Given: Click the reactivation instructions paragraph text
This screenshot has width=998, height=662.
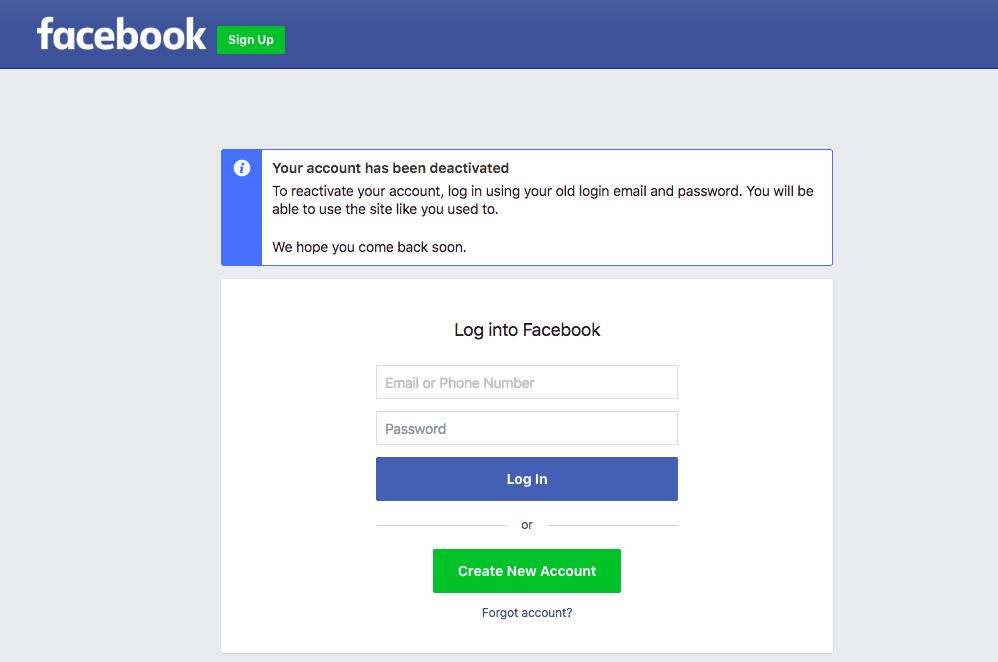Looking at the screenshot, I should (x=542, y=200).
